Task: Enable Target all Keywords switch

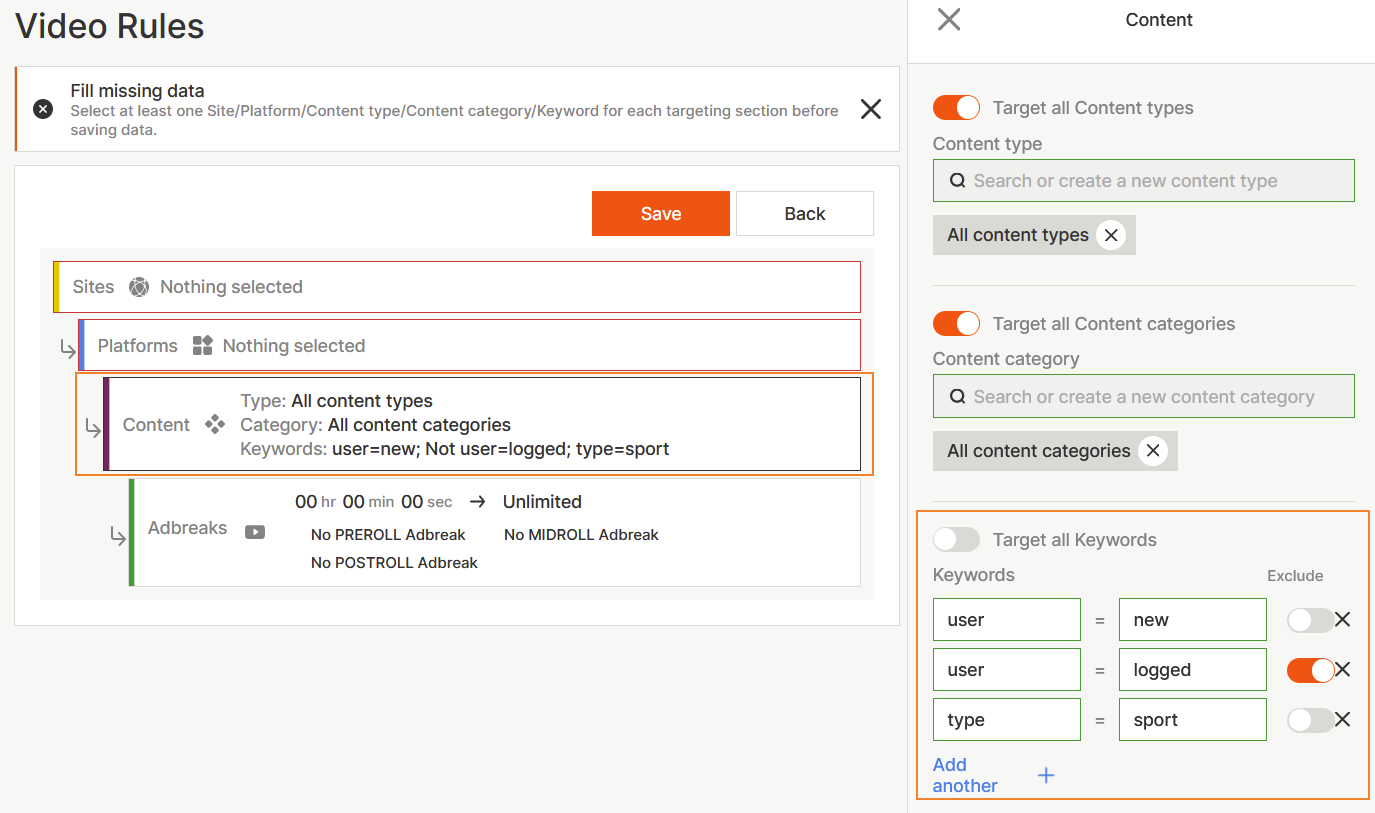Action: 956,540
